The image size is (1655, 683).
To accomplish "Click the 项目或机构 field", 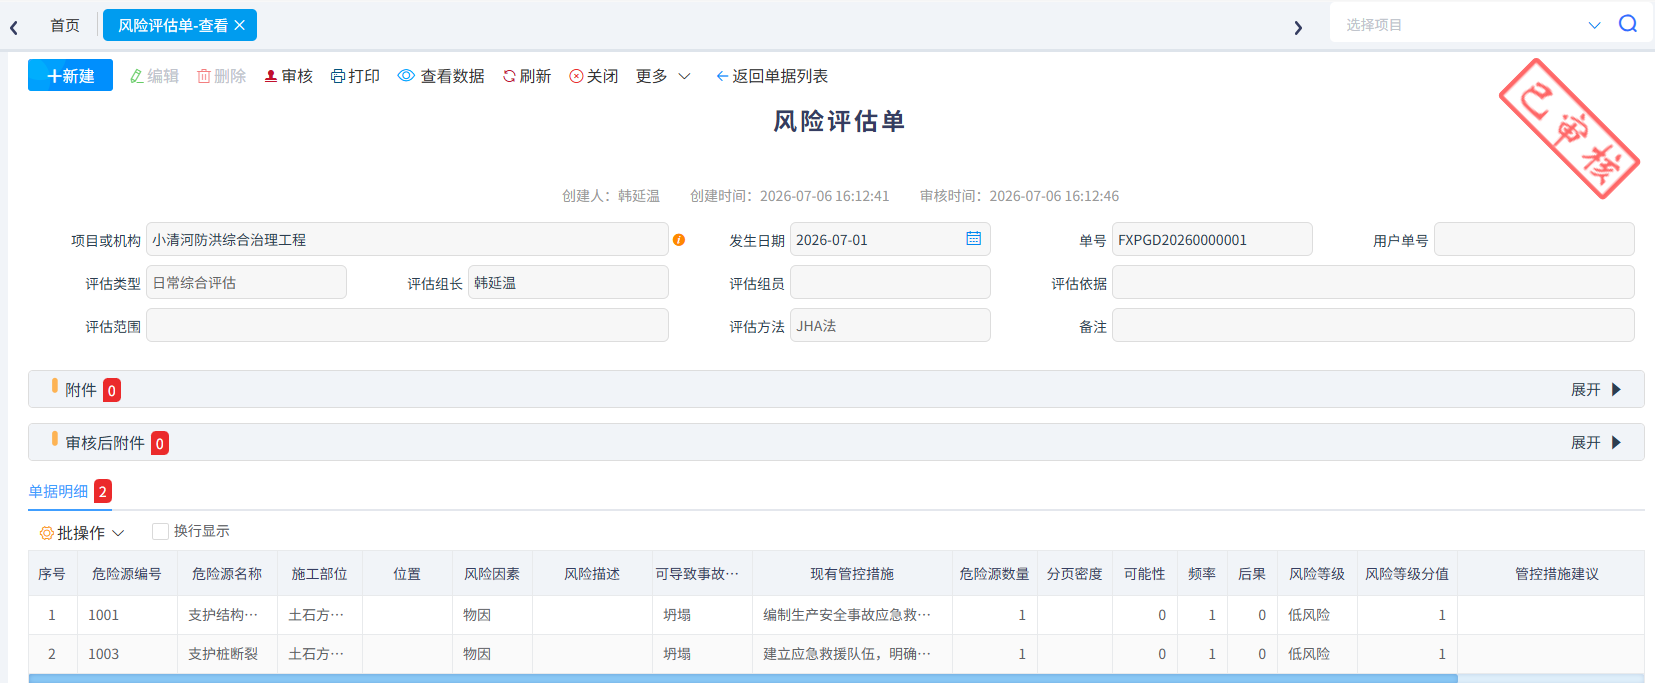I will click(407, 239).
